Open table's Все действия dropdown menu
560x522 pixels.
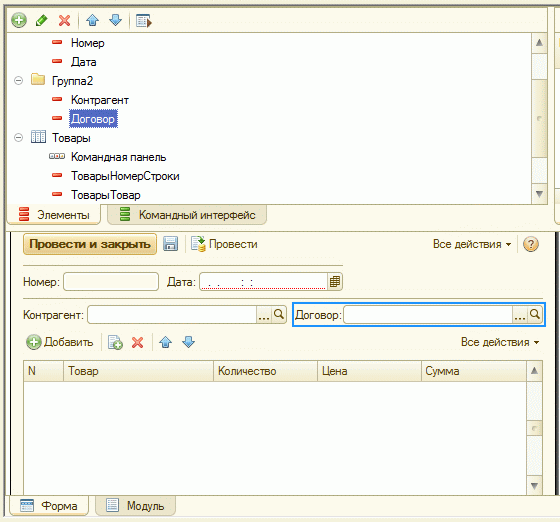click(500, 342)
